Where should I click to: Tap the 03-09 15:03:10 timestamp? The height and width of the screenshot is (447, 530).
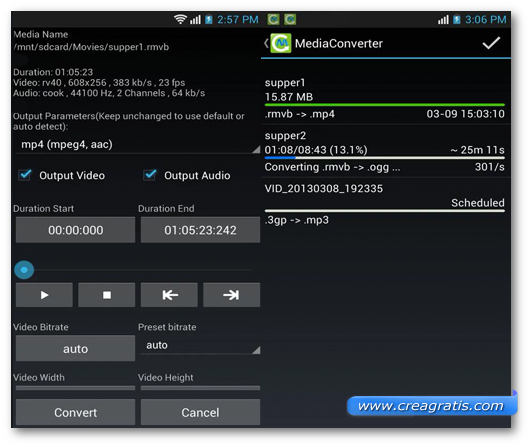pyautogui.click(x=465, y=114)
